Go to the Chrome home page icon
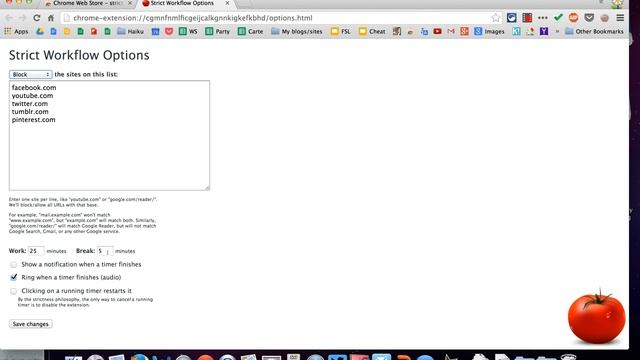This screenshot has width=640, height=360. point(51,18)
